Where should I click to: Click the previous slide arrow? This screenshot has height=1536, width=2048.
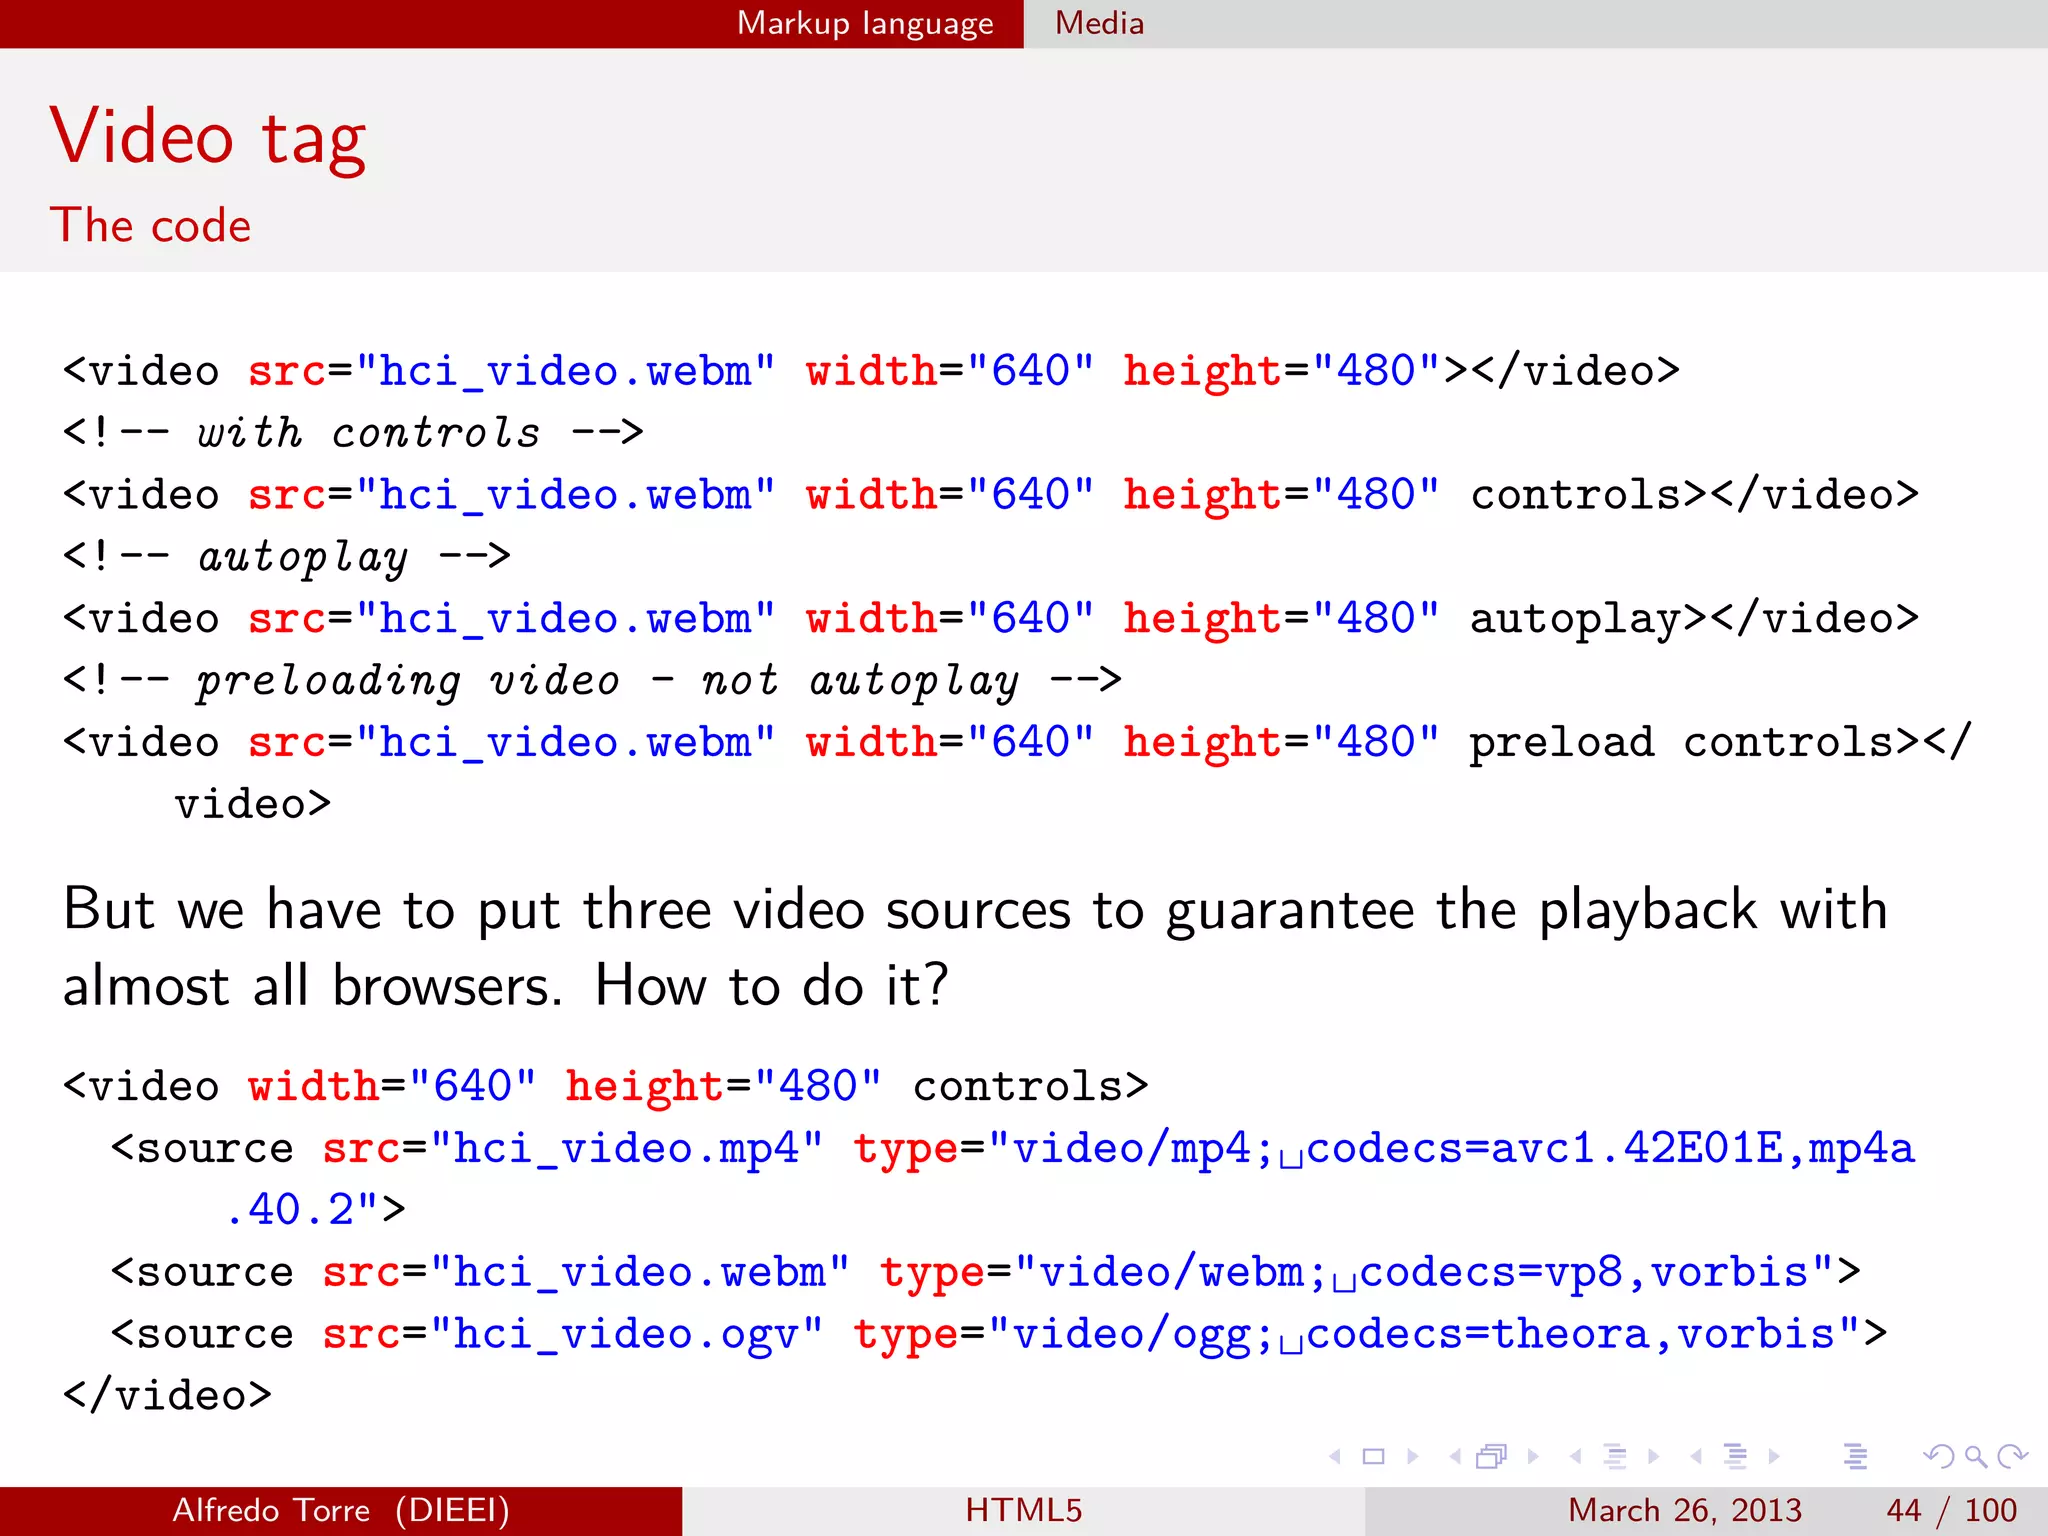pos(1334,1456)
